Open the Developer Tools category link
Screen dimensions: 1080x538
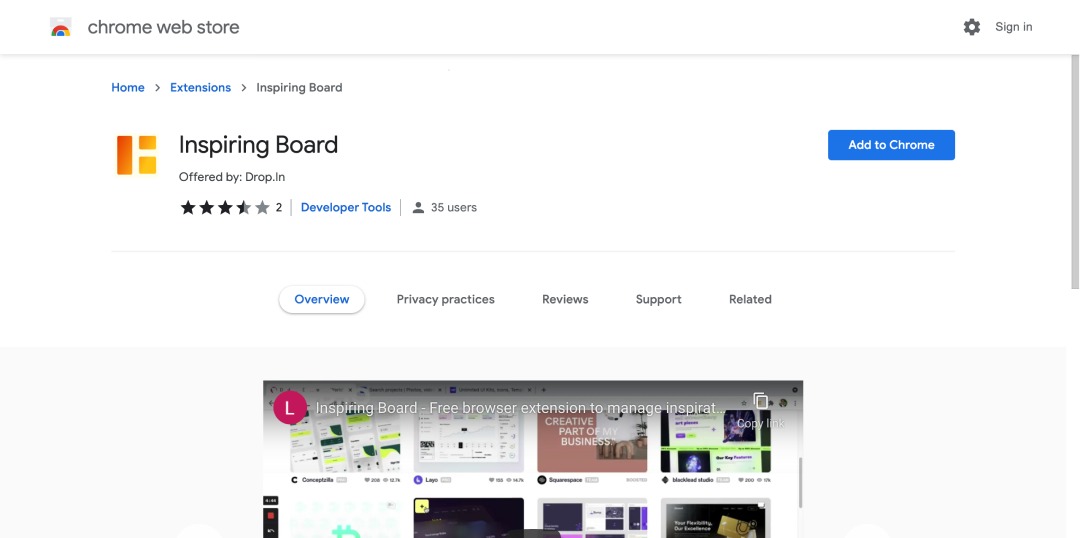(x=346, y=207)
